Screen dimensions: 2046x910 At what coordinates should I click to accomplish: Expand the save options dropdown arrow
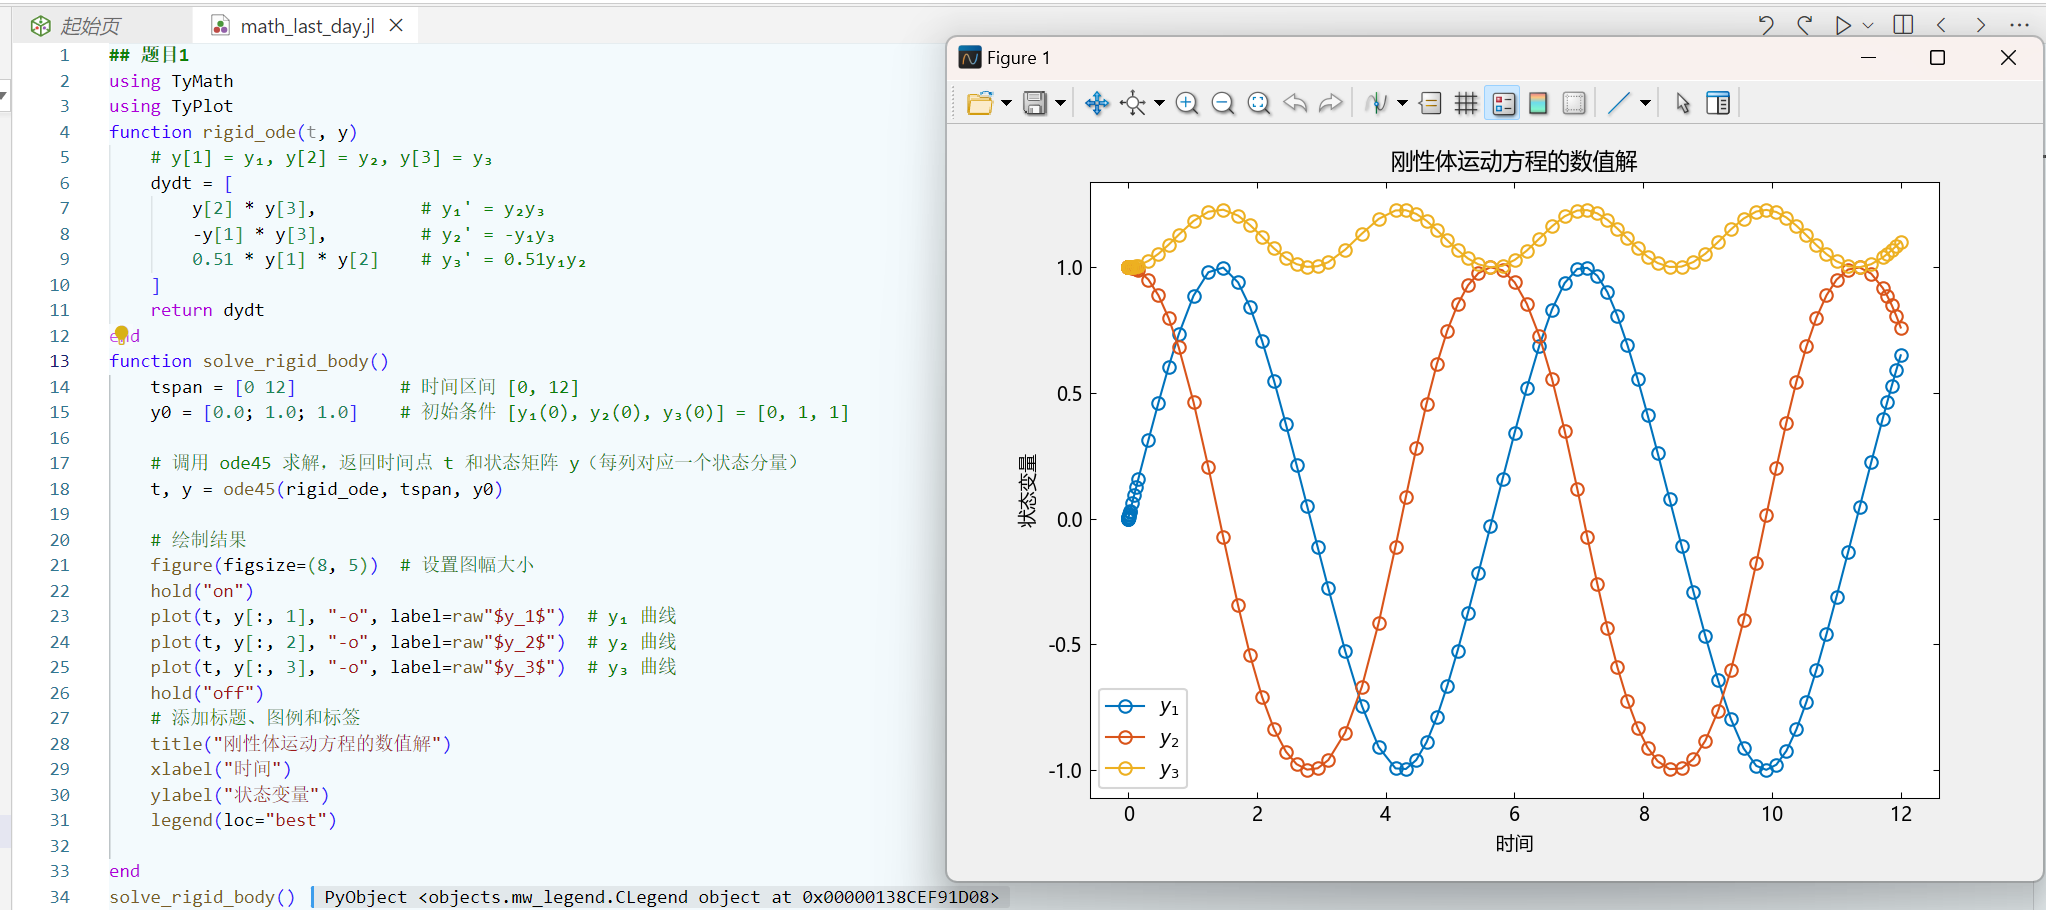pyautogui.click(x=1060, y=103)
